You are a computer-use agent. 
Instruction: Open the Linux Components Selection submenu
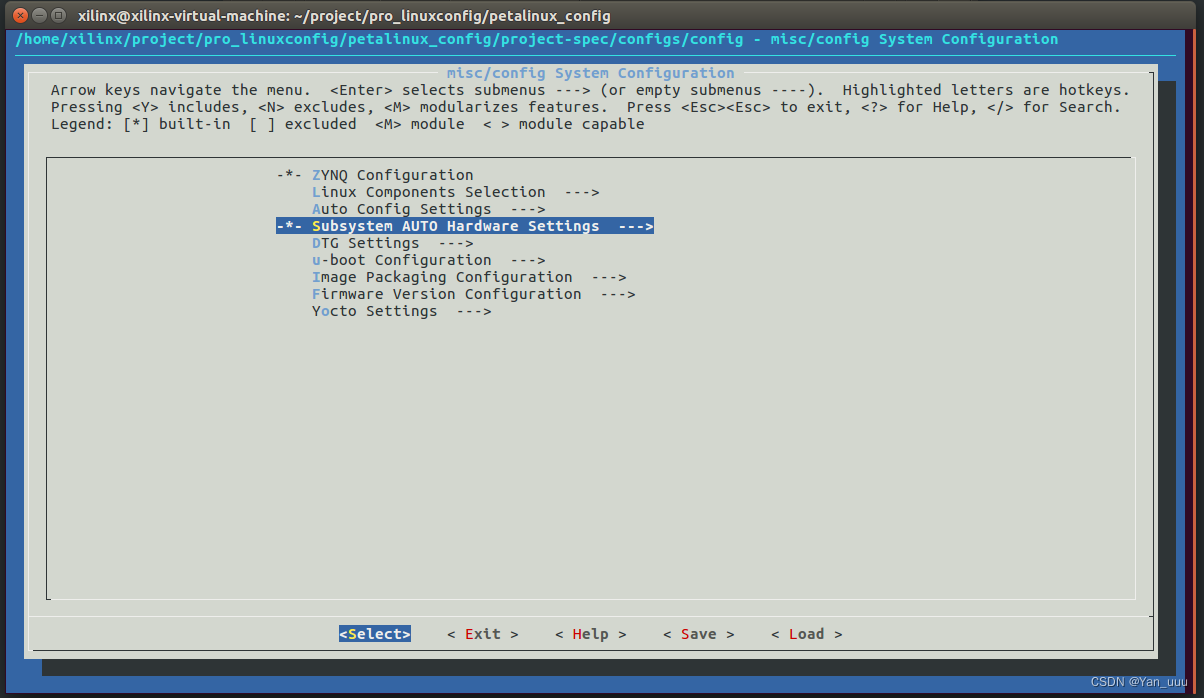click(430, 191)
